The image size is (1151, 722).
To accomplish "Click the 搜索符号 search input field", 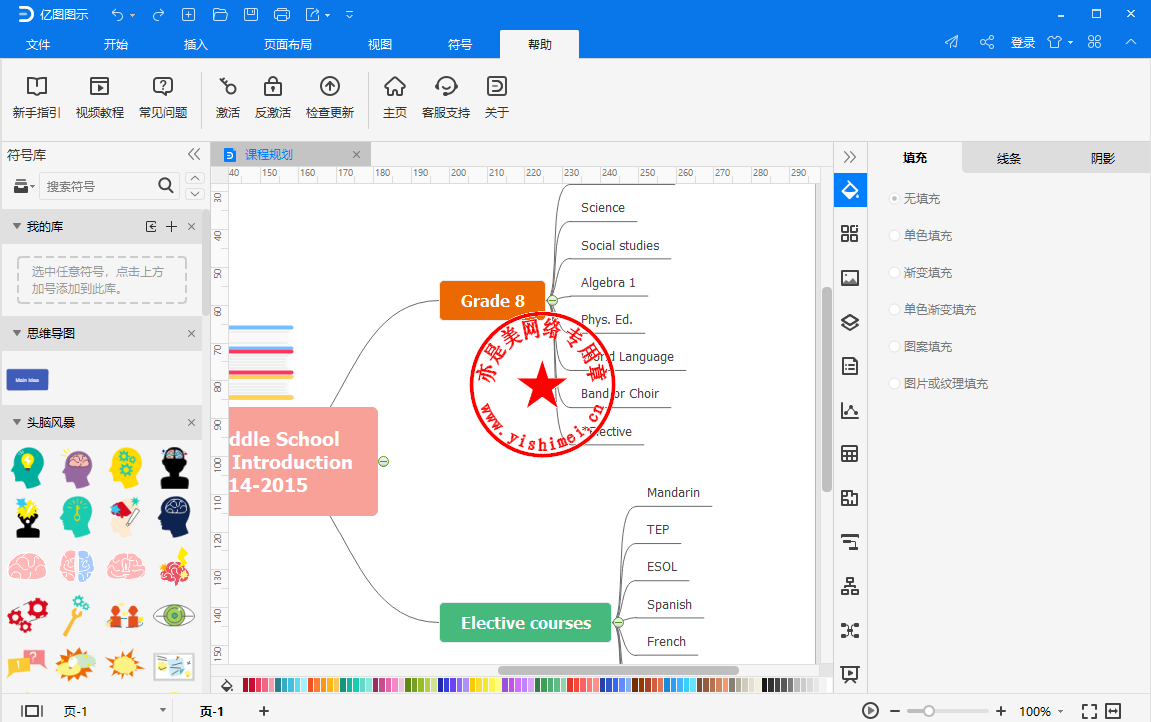I will coord(98,186).
